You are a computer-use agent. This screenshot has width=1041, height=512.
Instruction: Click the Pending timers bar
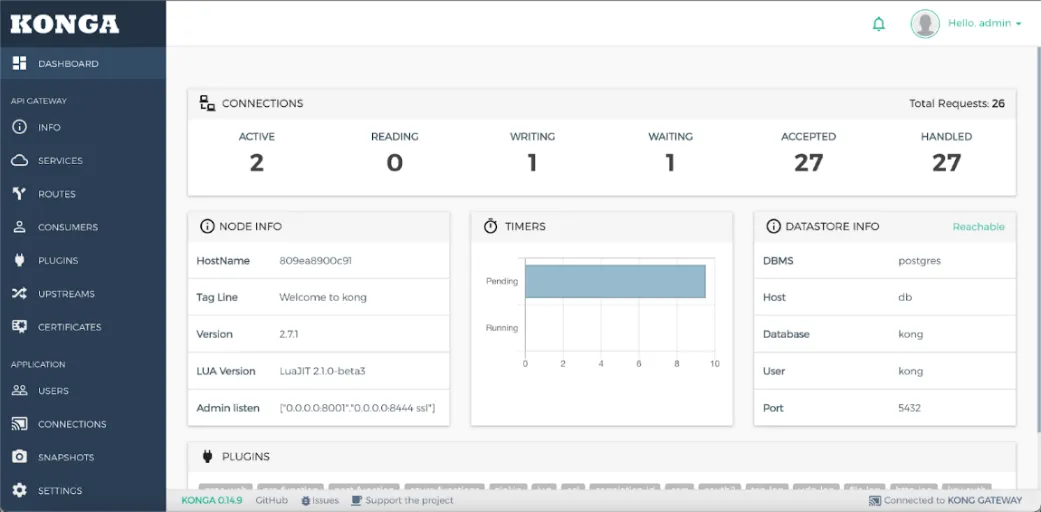point(615,281)
